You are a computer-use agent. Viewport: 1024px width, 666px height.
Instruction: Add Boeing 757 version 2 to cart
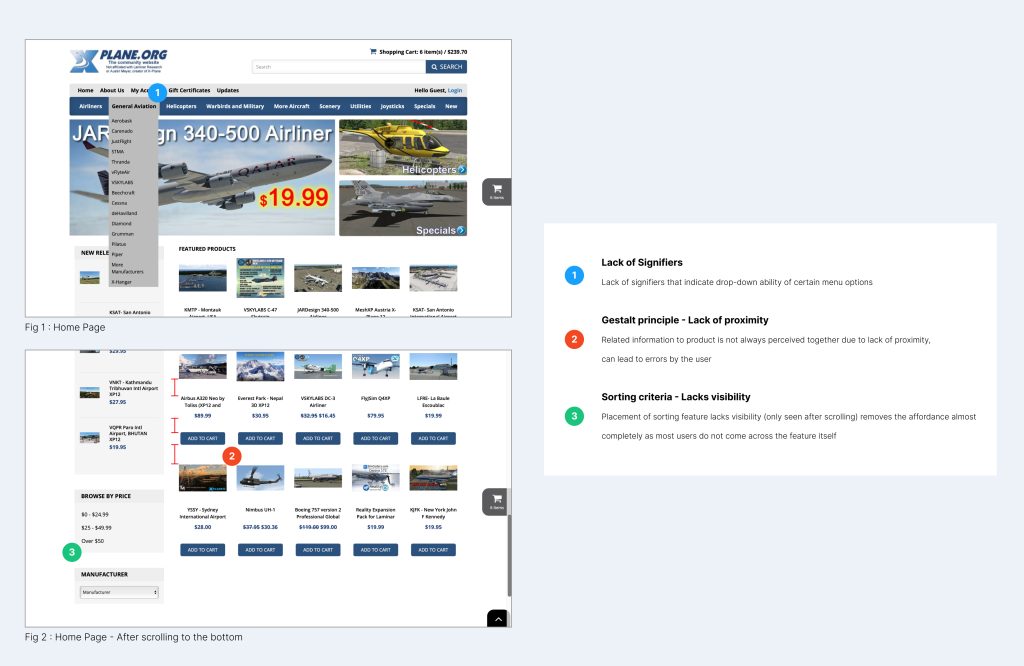tap(318, 550)
